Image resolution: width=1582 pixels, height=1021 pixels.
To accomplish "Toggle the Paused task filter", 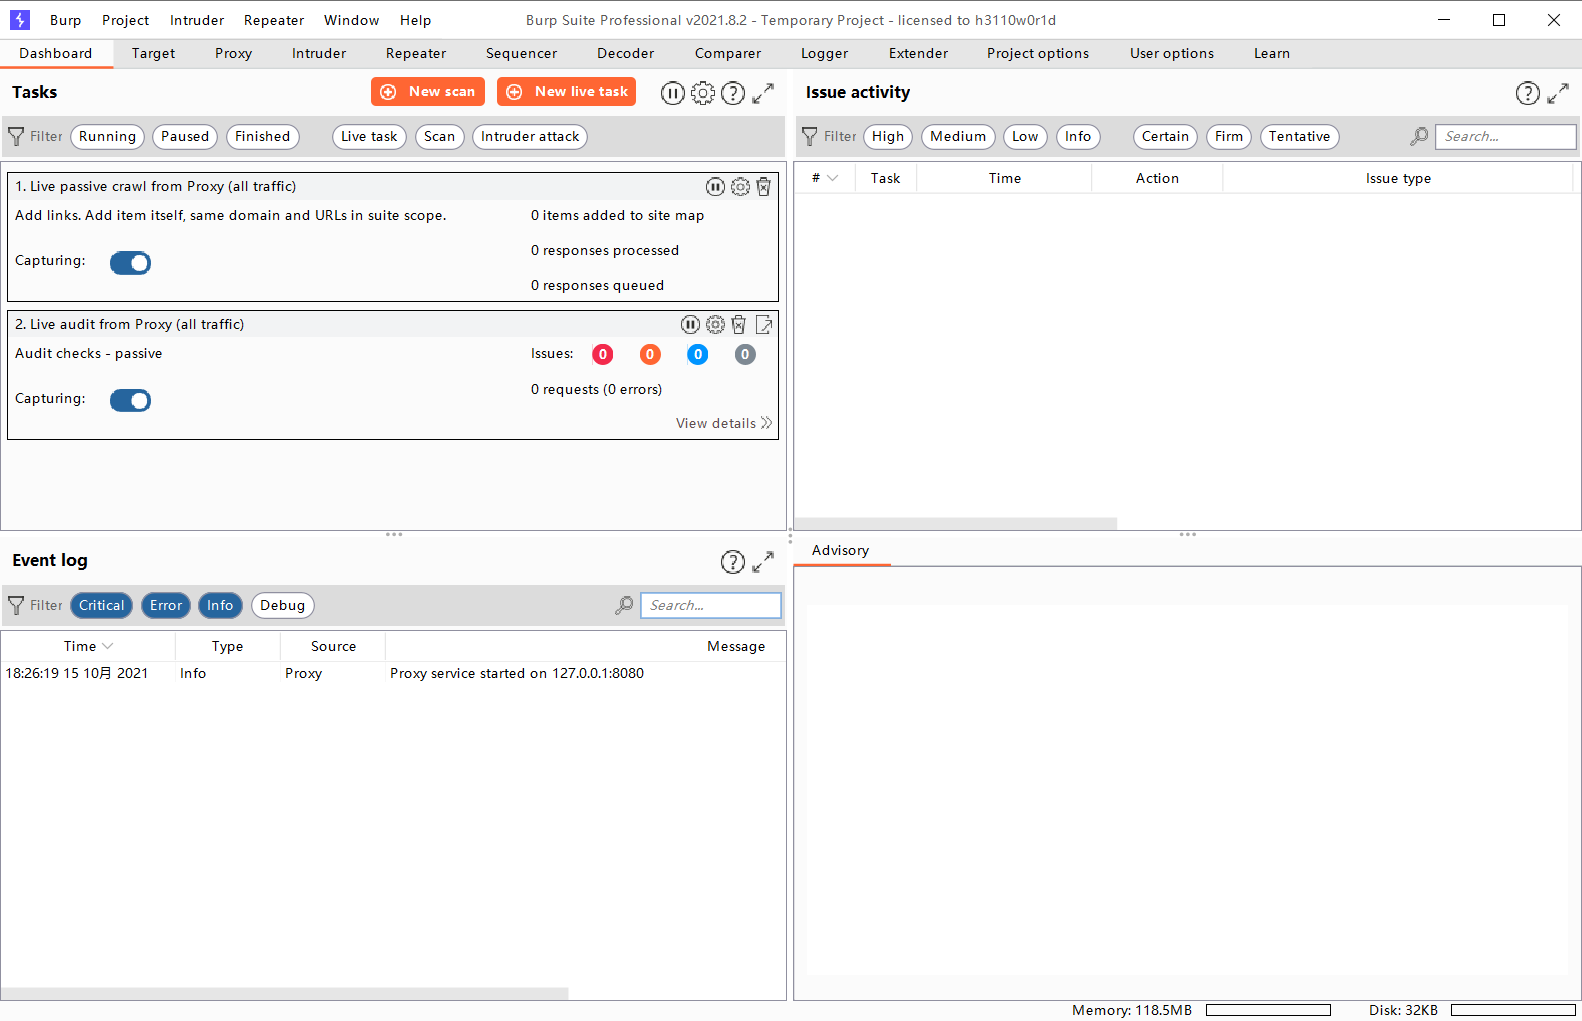I will click(x=185, y=137).
